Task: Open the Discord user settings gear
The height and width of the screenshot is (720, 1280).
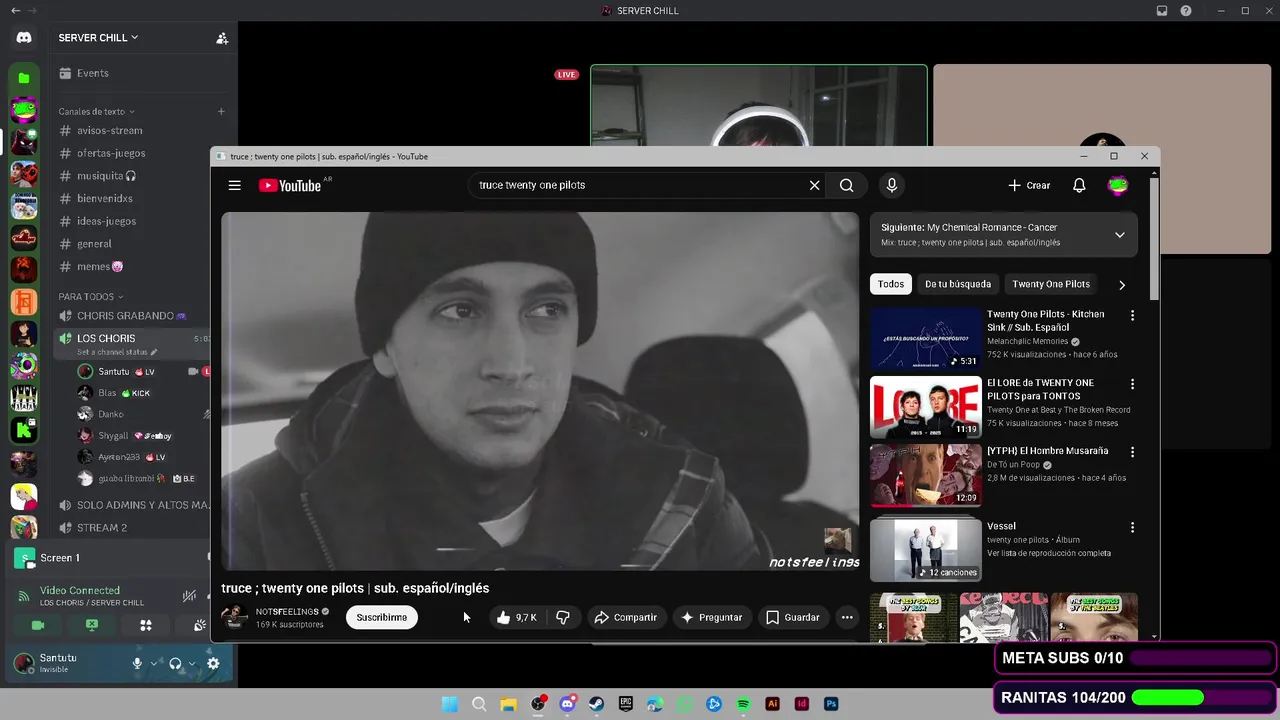Action: 213,663
